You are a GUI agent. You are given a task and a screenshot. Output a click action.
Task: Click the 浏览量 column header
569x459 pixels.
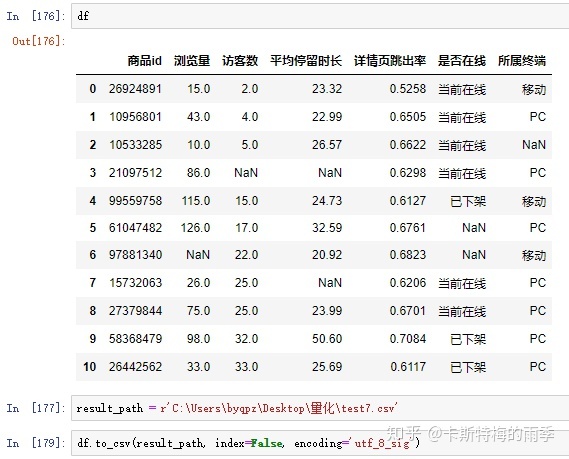pyautogui.click(x=192, y=61)
